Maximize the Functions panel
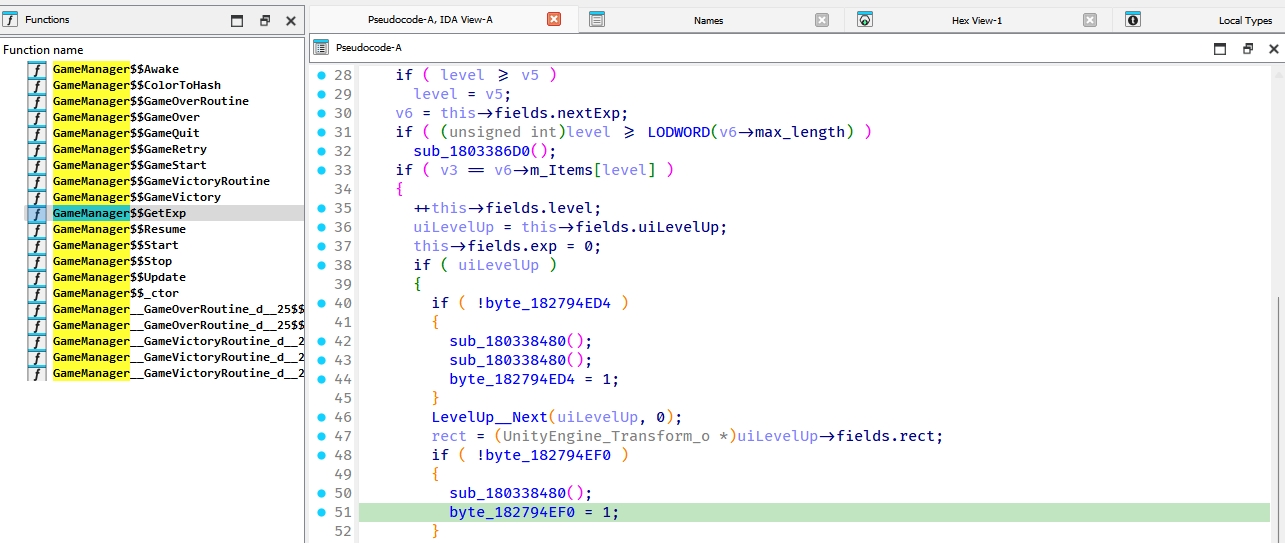This screenshot has width=1285, height=543. point(237,20)
